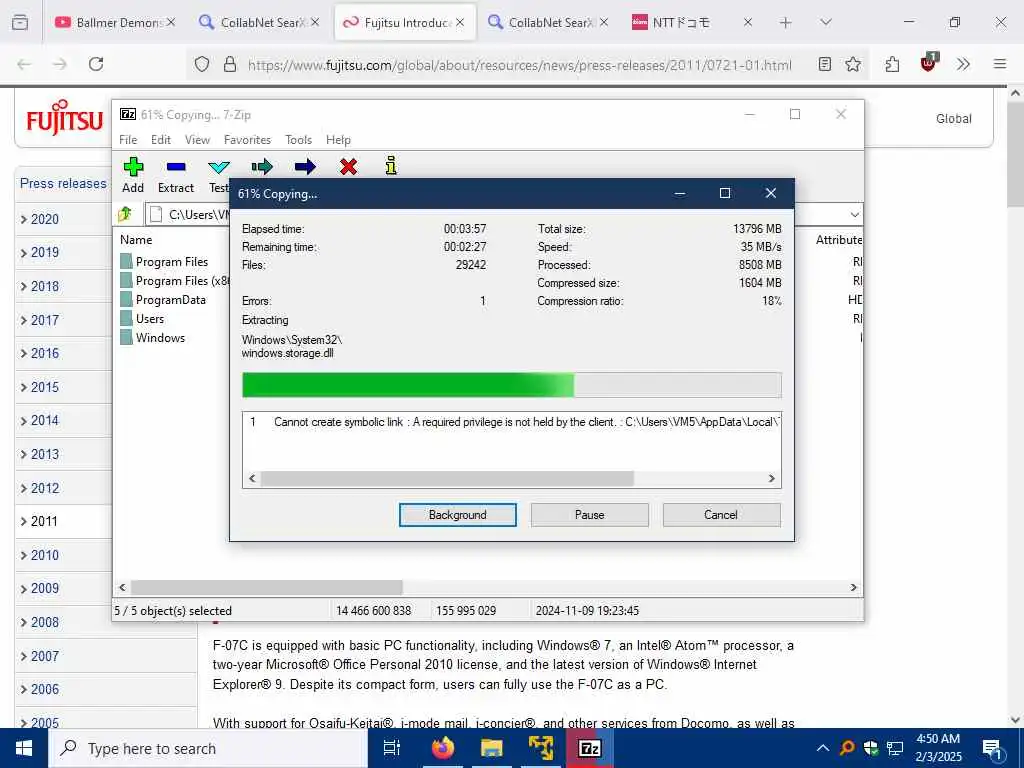This screenshot has height=768, width=1024.
Task: Open the 7-Zip path dropdown arrow
Action: click(854, 214)
